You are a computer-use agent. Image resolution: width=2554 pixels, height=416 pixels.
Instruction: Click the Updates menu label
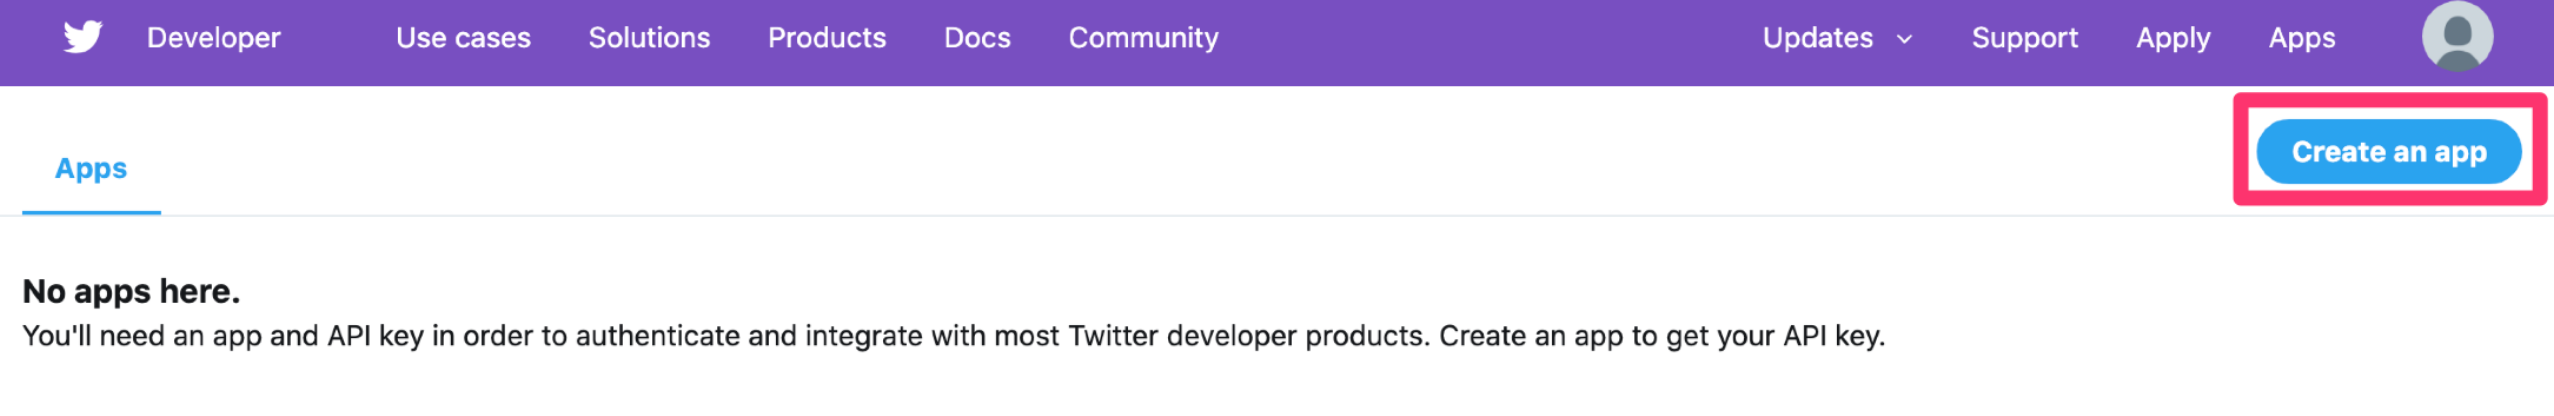[x=1817, y=38]
